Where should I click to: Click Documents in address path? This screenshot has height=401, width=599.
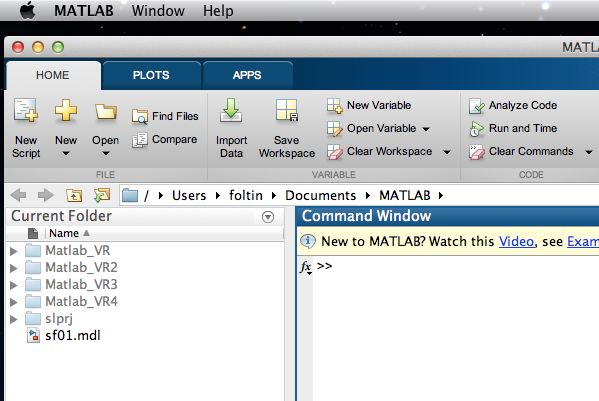pos(321,196)
